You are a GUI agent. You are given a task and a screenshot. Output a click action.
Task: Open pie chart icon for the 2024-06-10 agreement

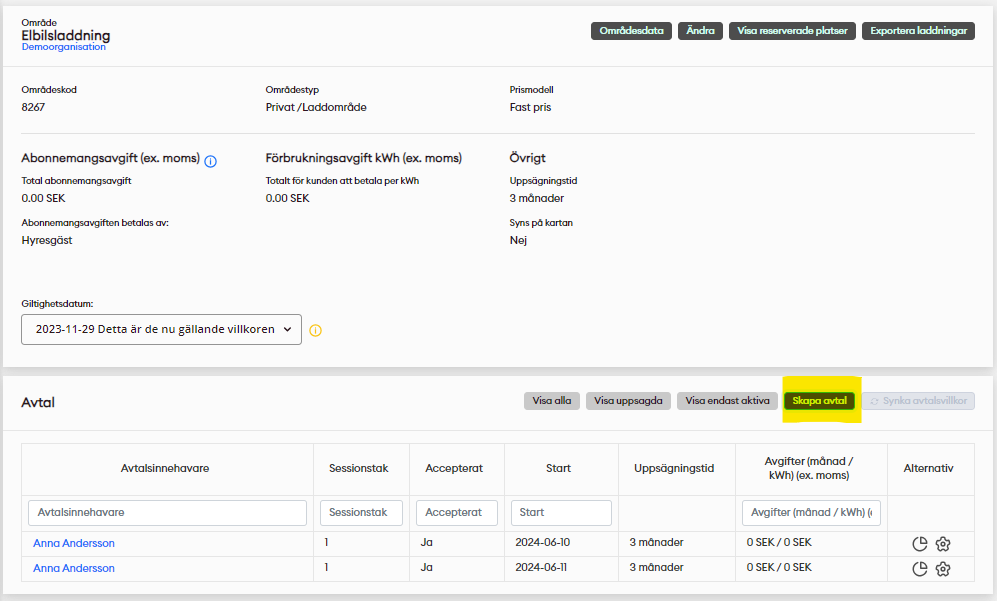(920, 544)
